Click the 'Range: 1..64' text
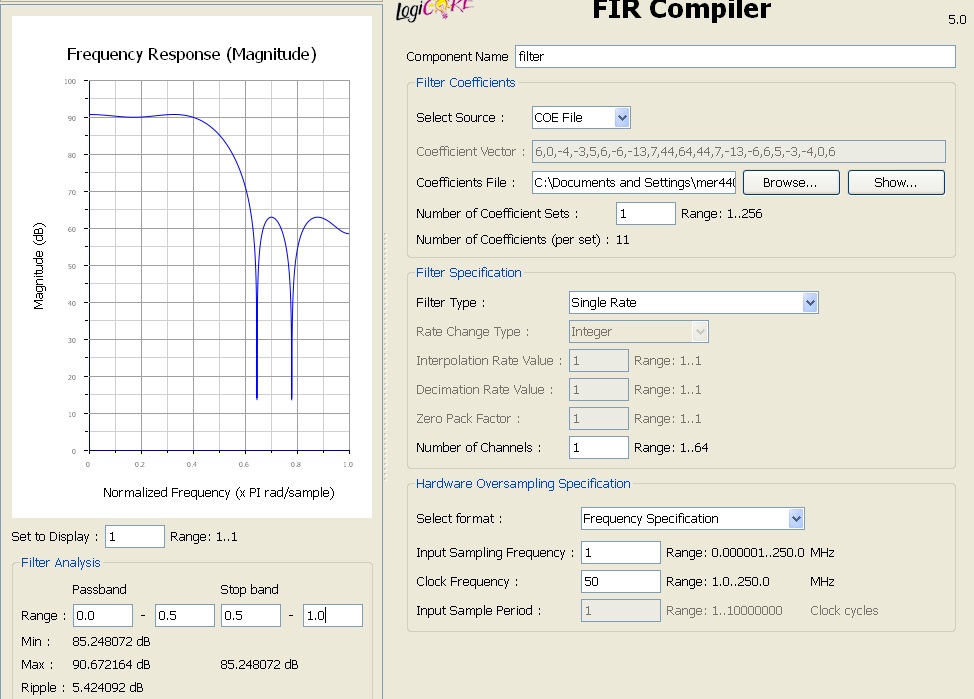The width and height of the screenshot is (974, 699). point(671,447)
